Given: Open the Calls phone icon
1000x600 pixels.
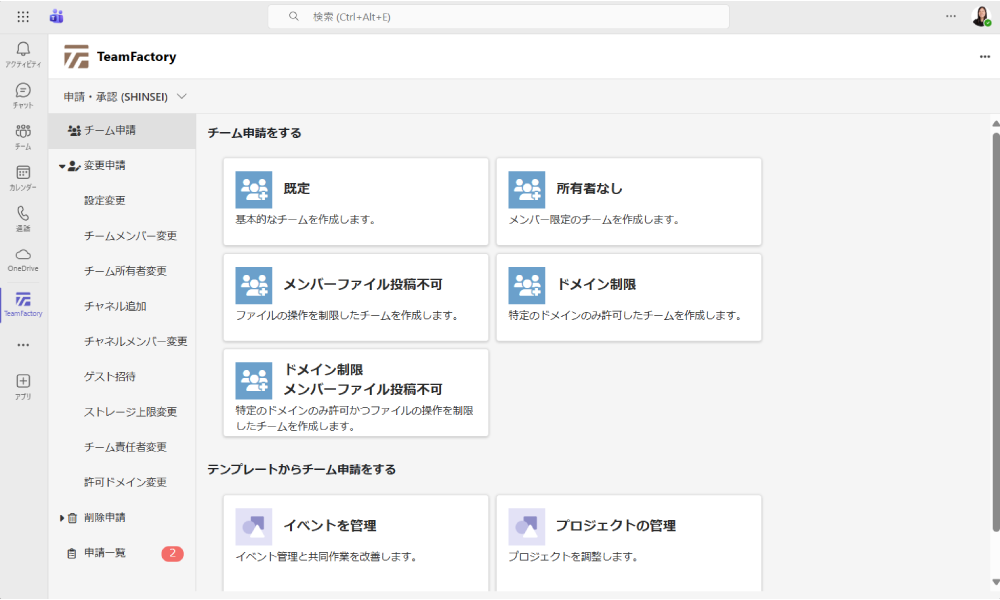Looking at the screenshot, I should pyautogui.click(x=23, y=215).
